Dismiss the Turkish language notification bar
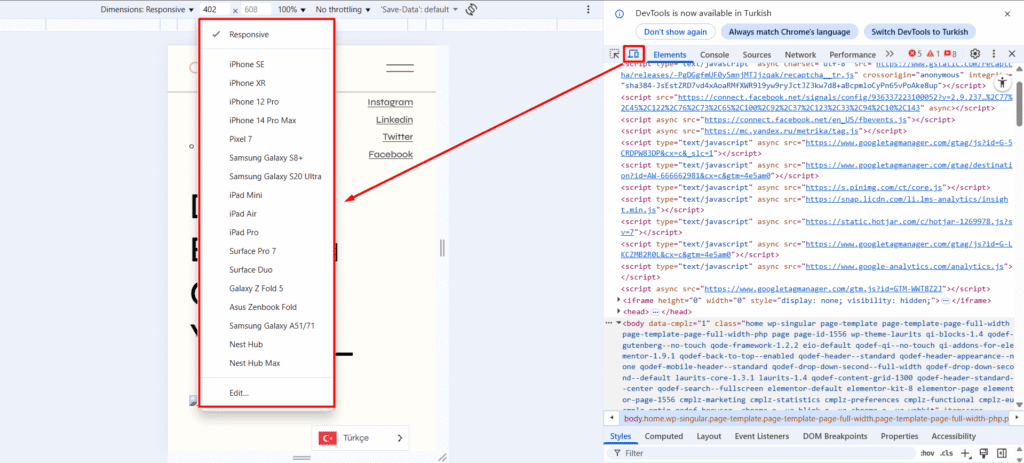This screenshot has width=1024, height=463. point(1009,15)
